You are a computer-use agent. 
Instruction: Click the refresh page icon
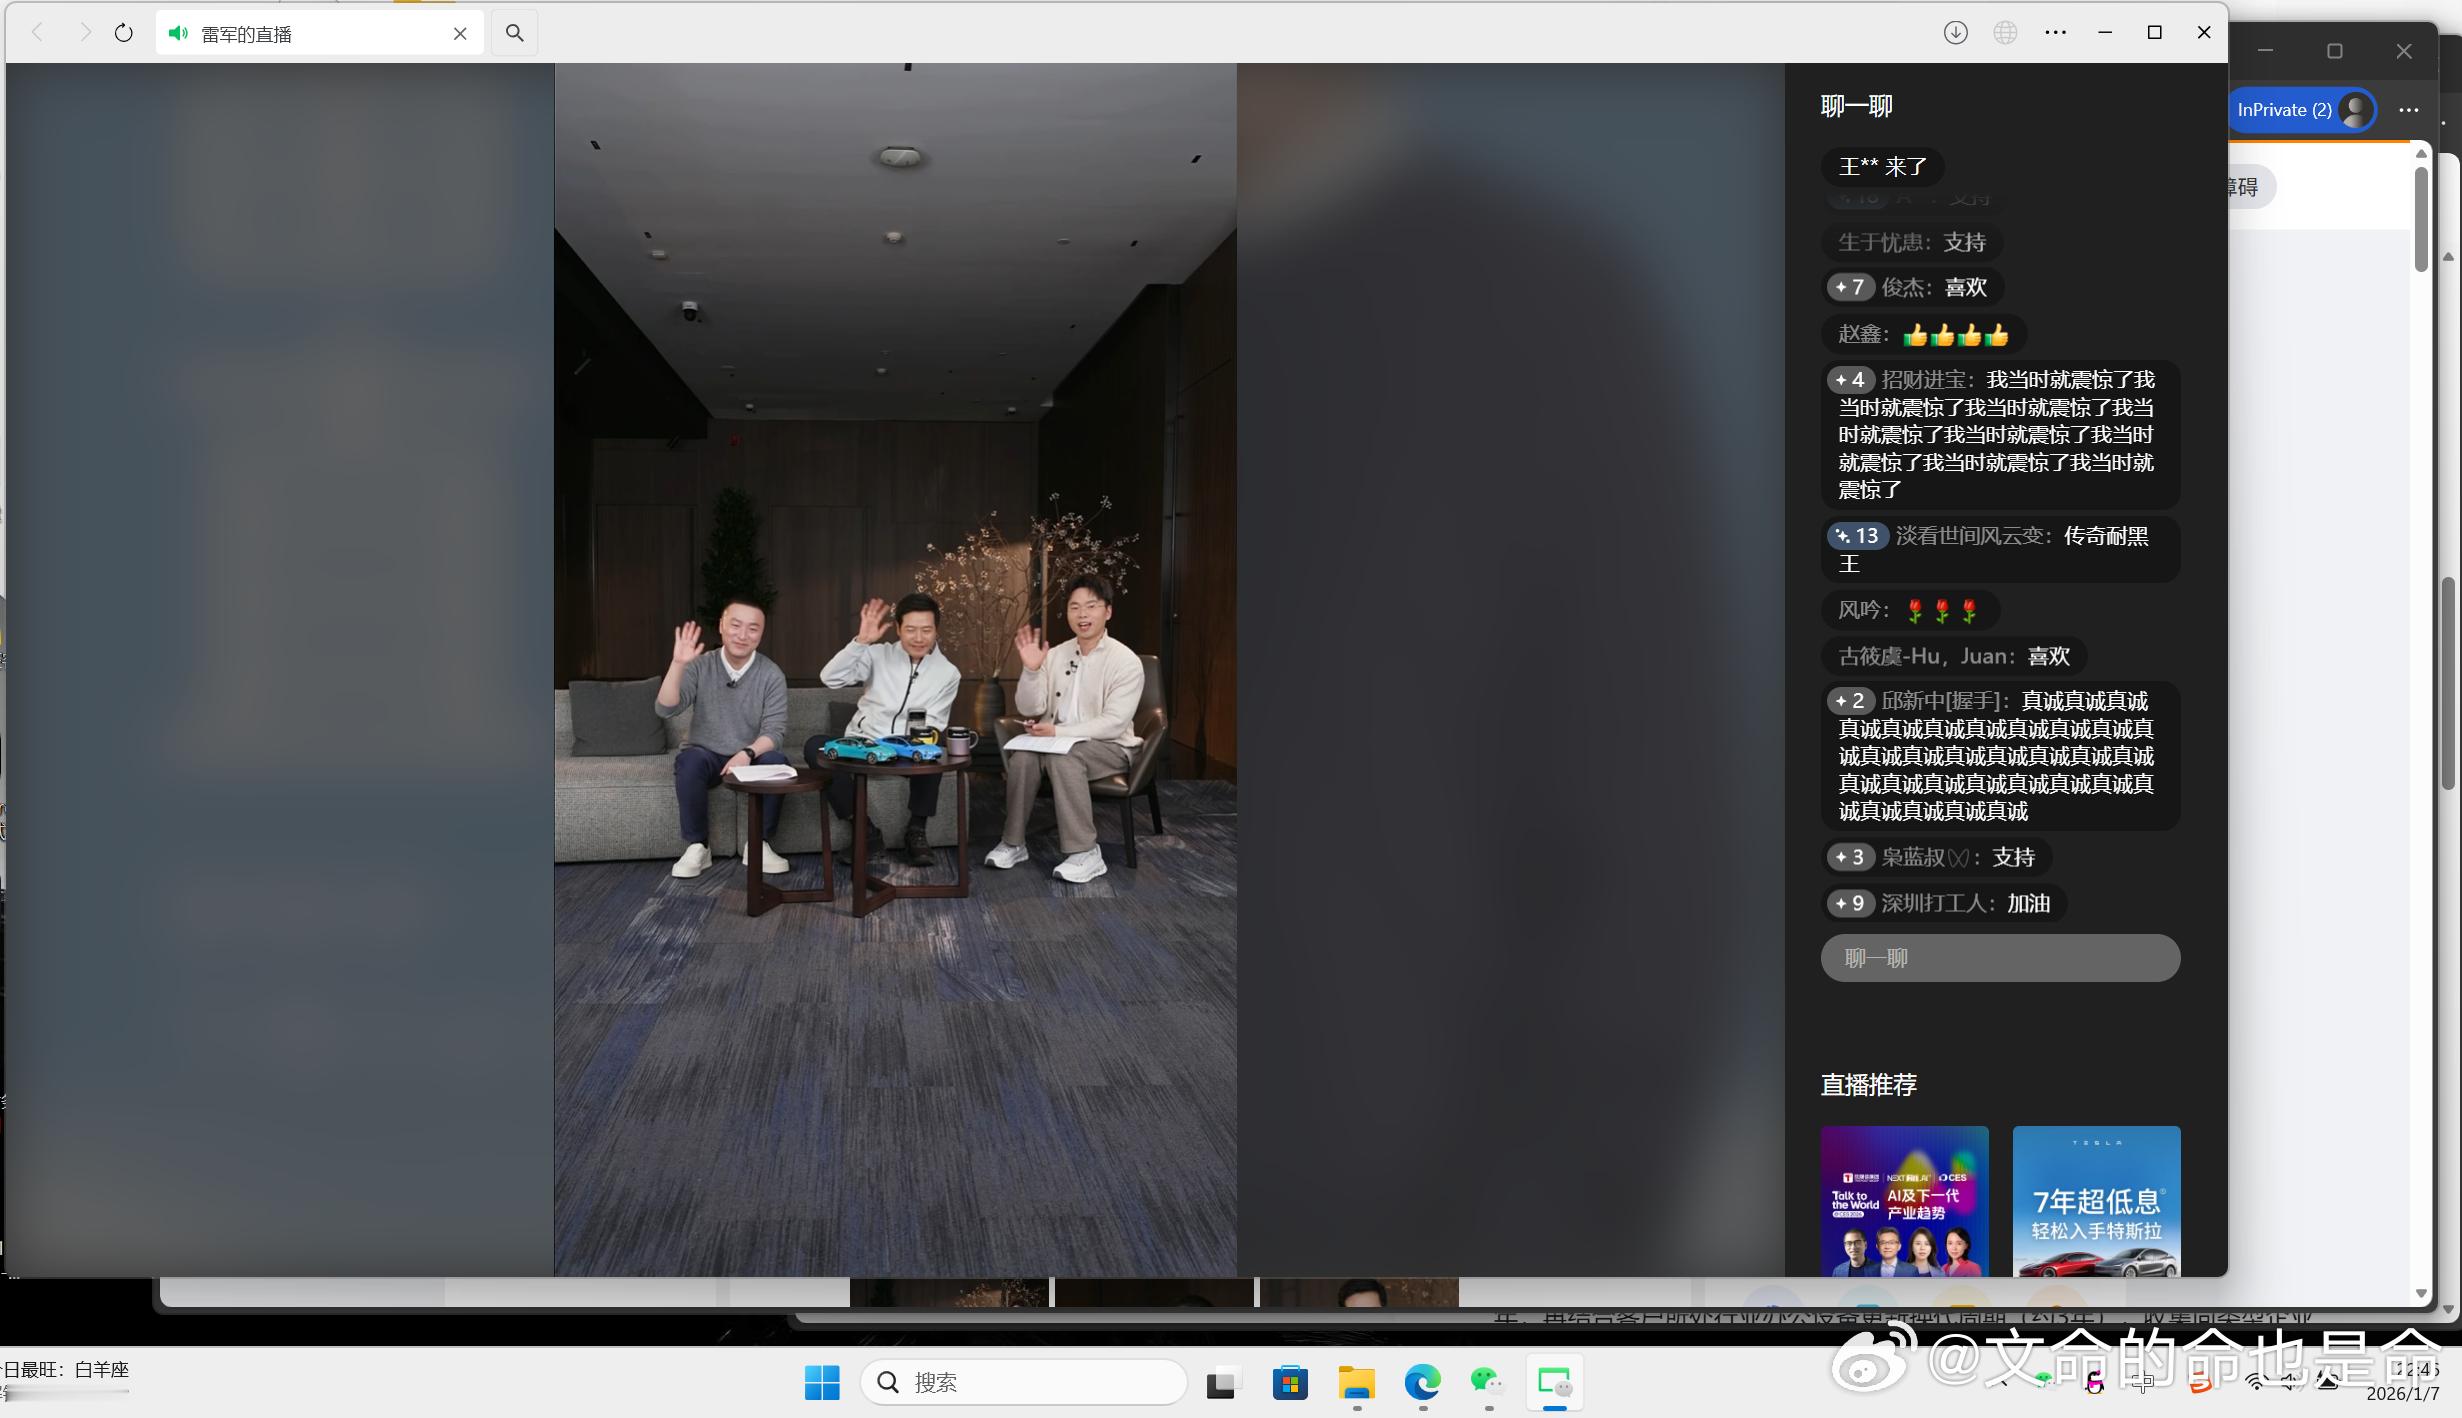[x=123, y=33]
